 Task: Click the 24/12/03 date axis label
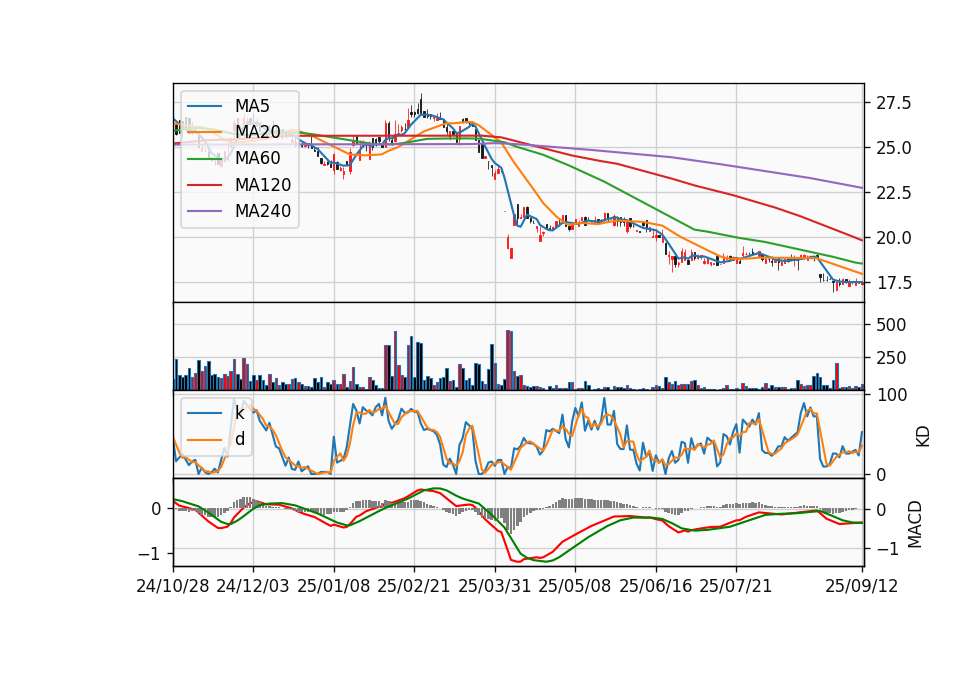tap(253, 586)
